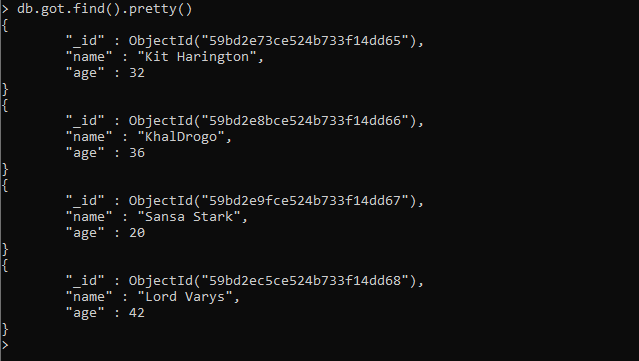Image resolution: width=639 pixels, height=361 pixels.
Task: Click the age value 20
Action: coord(137,233)
